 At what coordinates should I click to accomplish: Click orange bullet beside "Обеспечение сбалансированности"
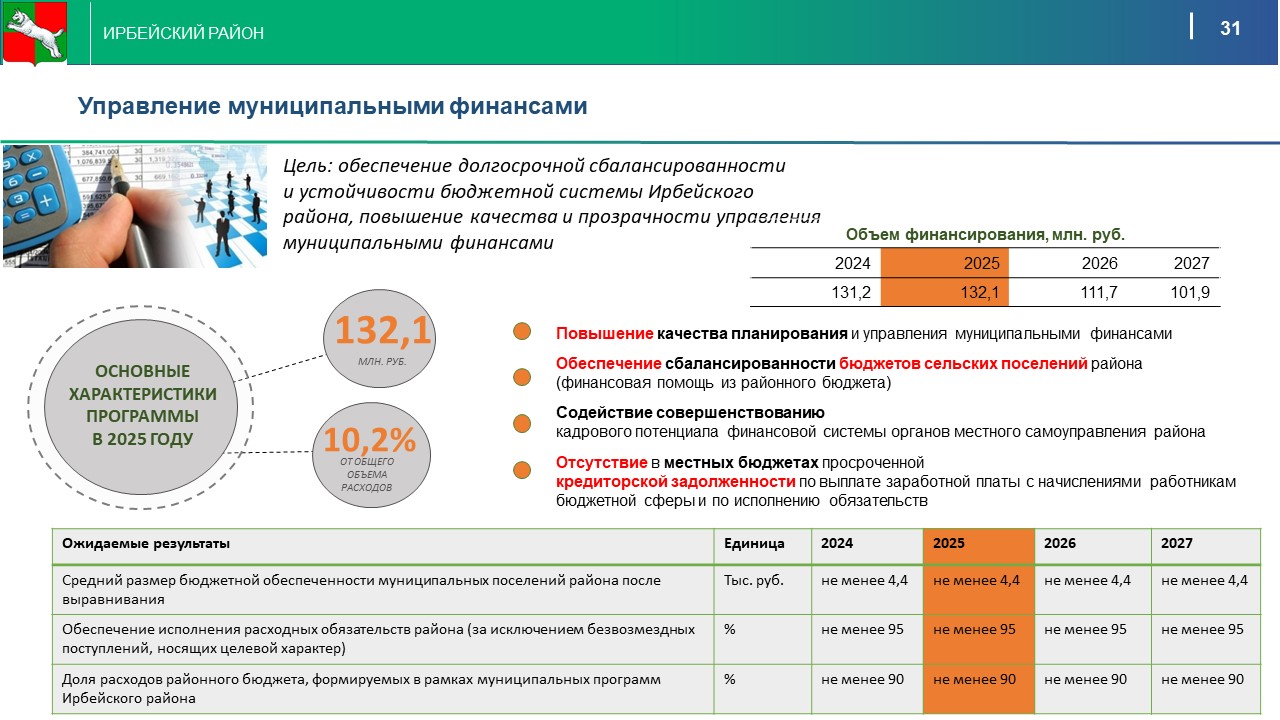point(521,377)
